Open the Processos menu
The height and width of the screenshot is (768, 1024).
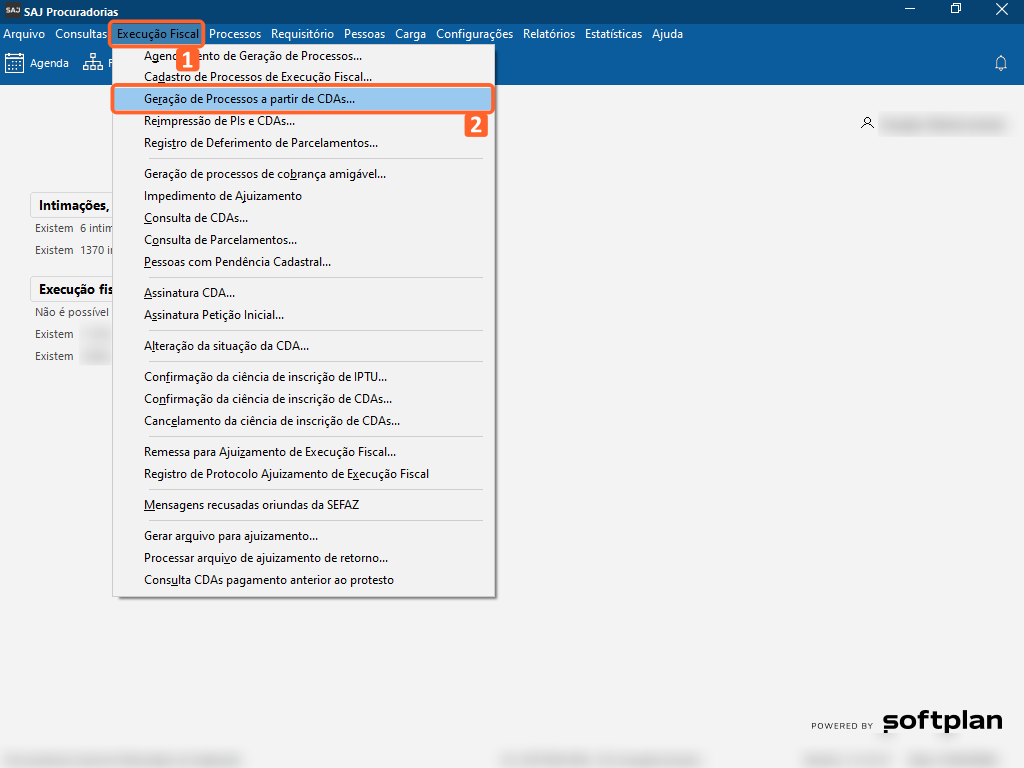coord(235,34)
